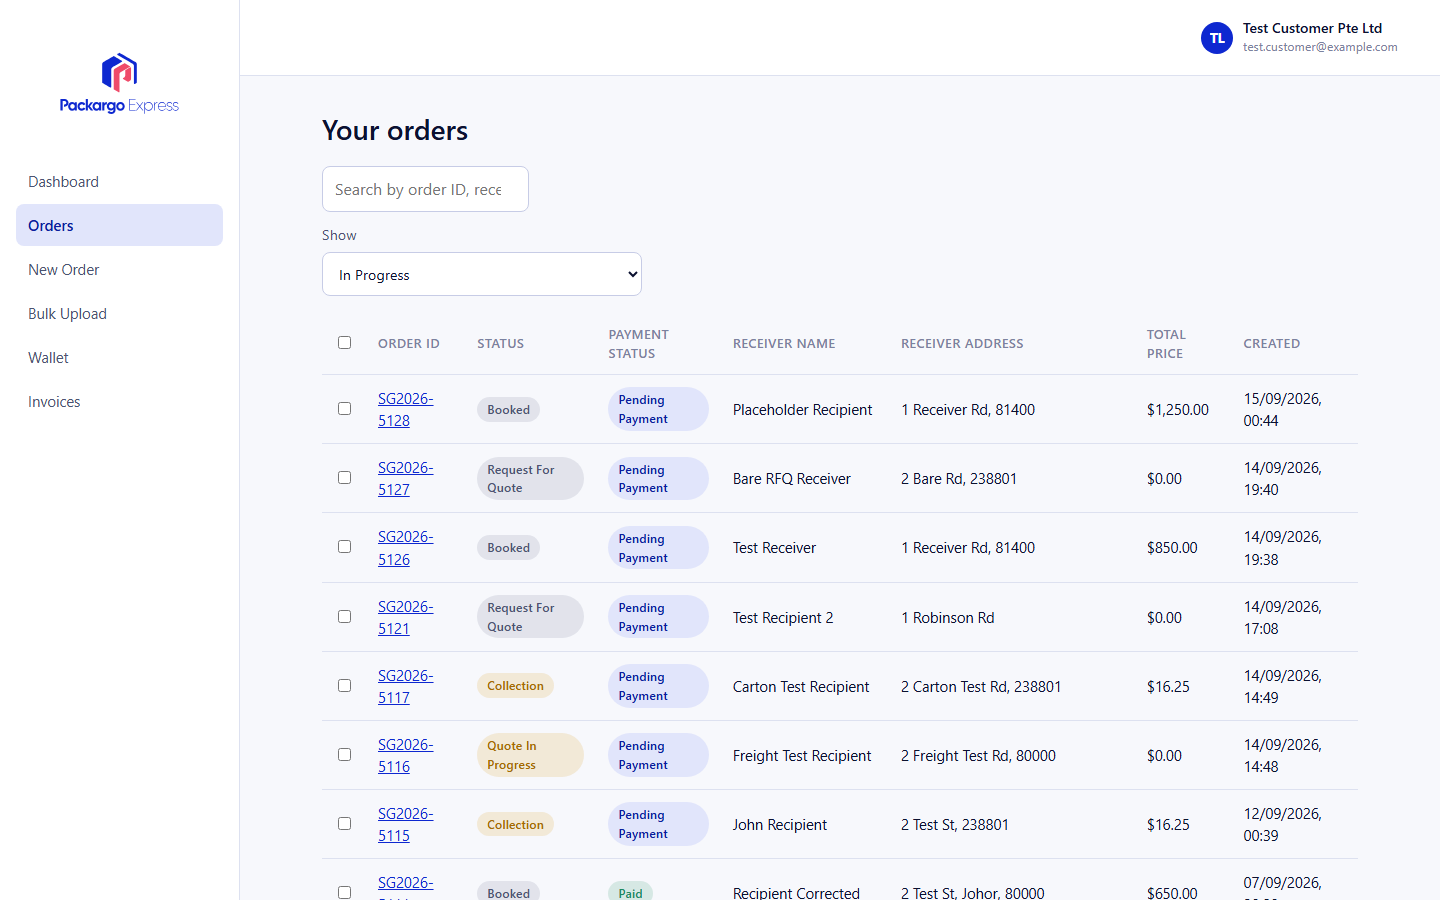Click the Your orders page heading
Screen dimensions: 1440x900
click(395, 130)
